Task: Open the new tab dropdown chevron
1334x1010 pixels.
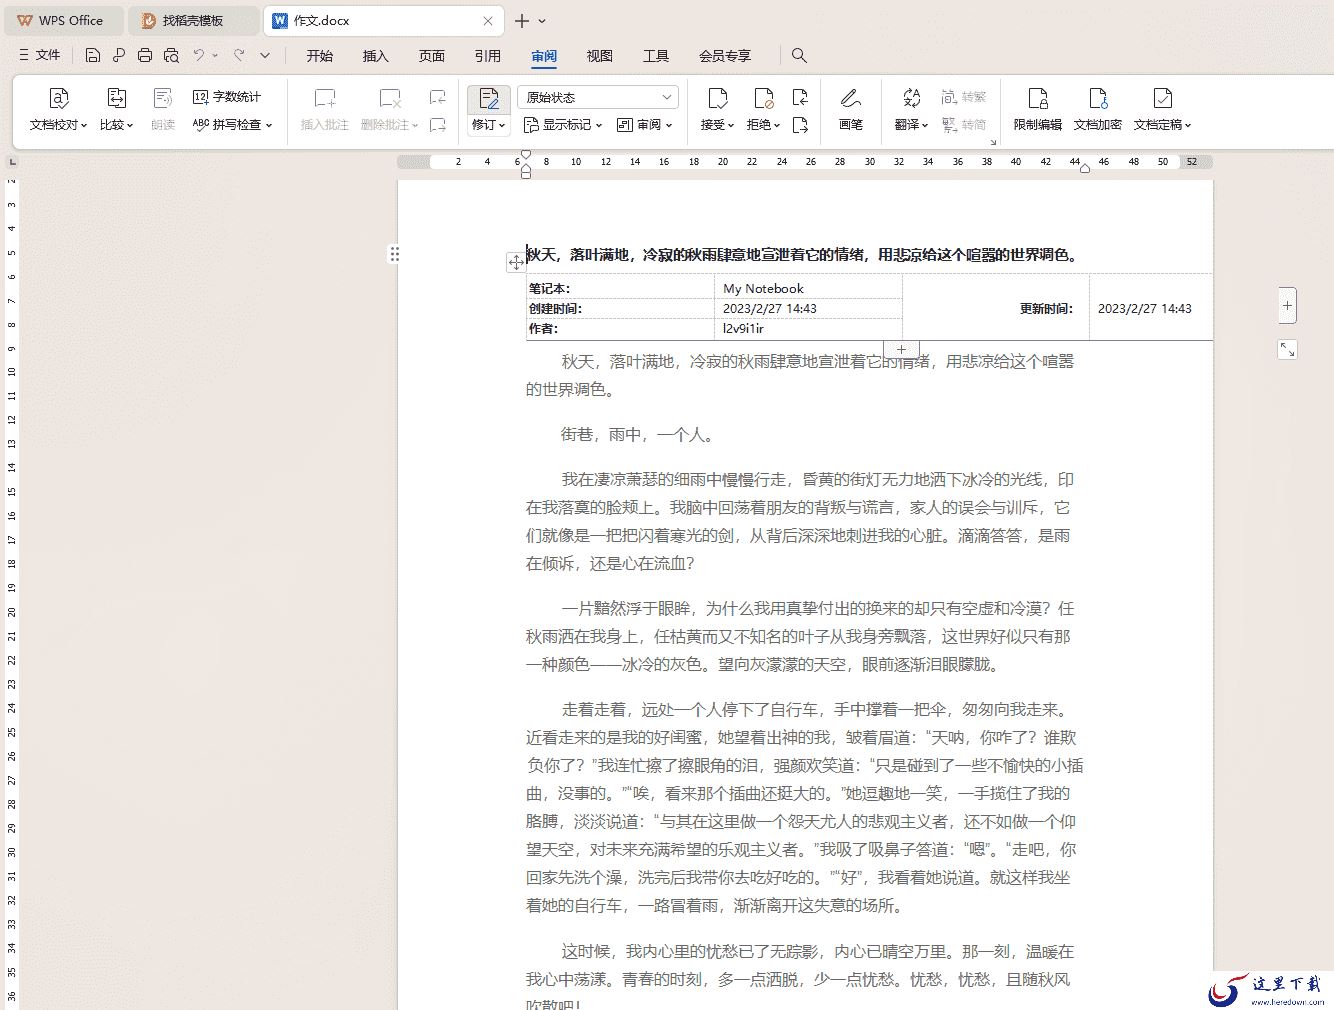Action: coord(542,21)
